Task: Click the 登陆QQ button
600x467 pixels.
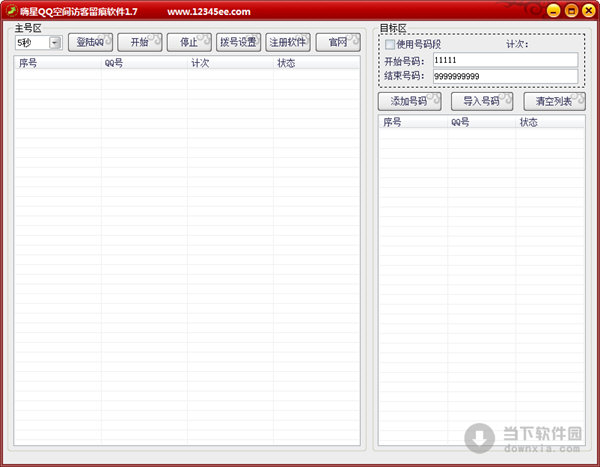Action: tap(90, 43)
